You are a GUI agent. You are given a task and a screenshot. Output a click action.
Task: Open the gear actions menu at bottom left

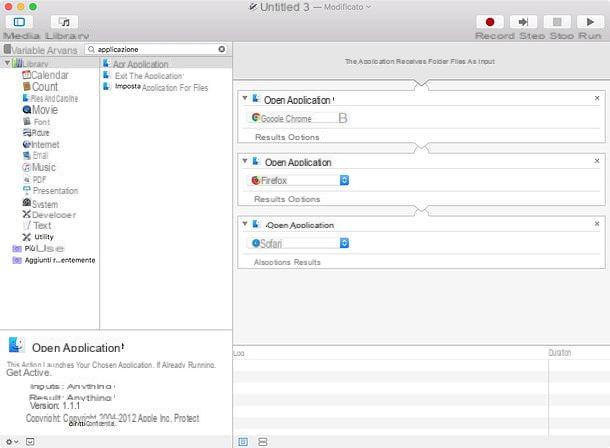(x=12, y=442)
